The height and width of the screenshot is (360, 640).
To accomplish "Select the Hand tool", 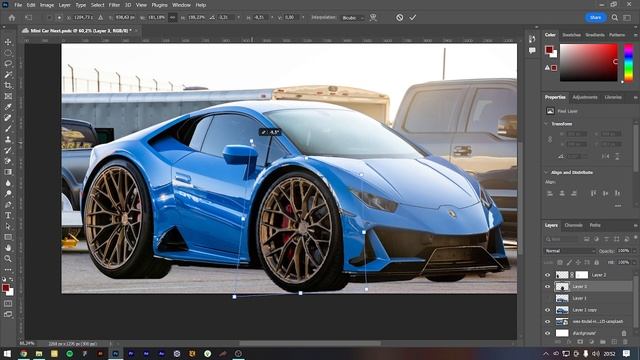I will click(x=8, y=248).
